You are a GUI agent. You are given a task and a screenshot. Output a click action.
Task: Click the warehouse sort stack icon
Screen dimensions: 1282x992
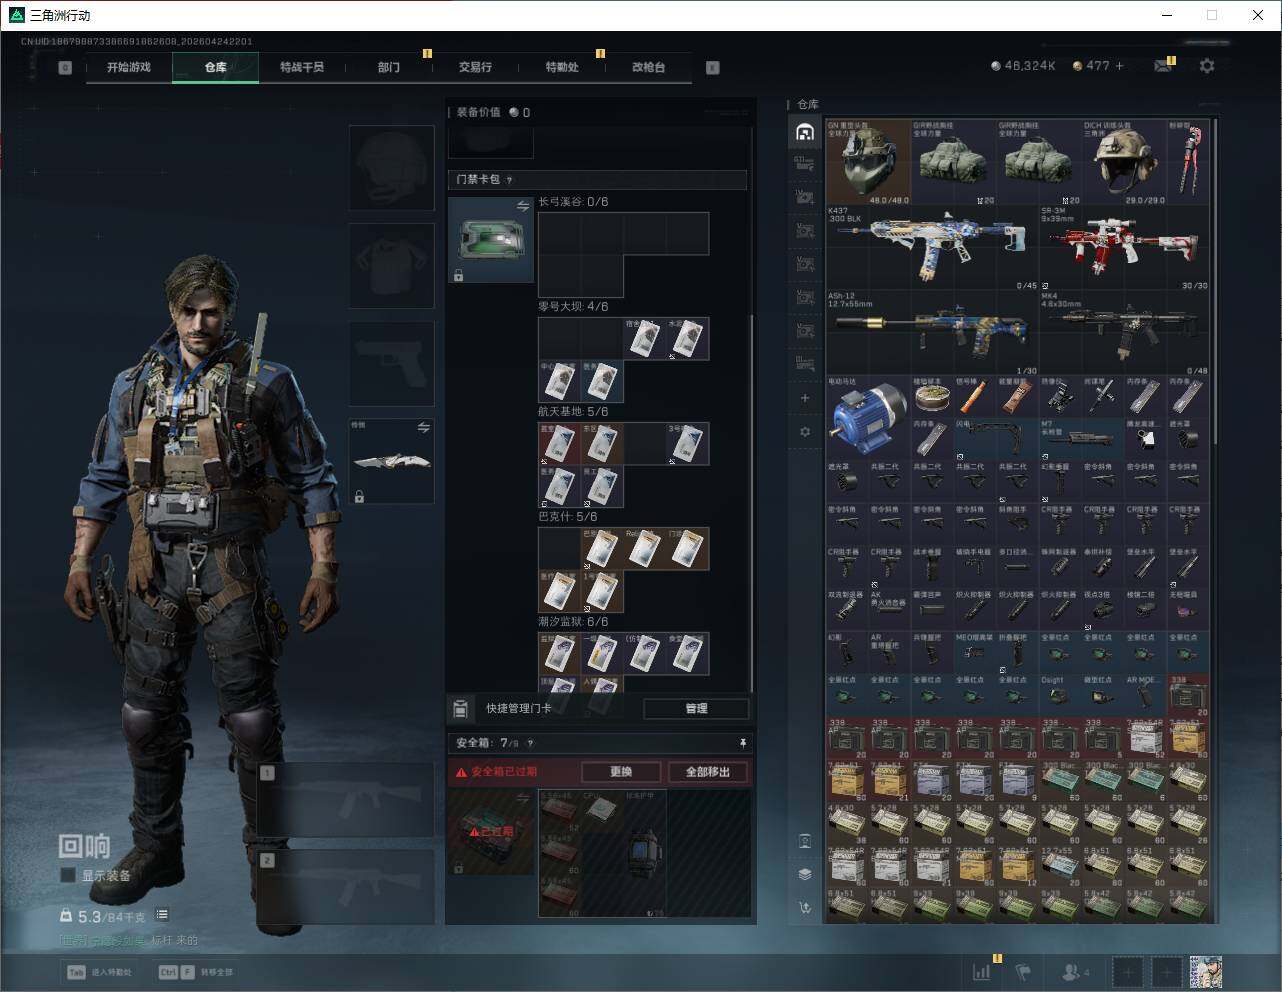805,874
